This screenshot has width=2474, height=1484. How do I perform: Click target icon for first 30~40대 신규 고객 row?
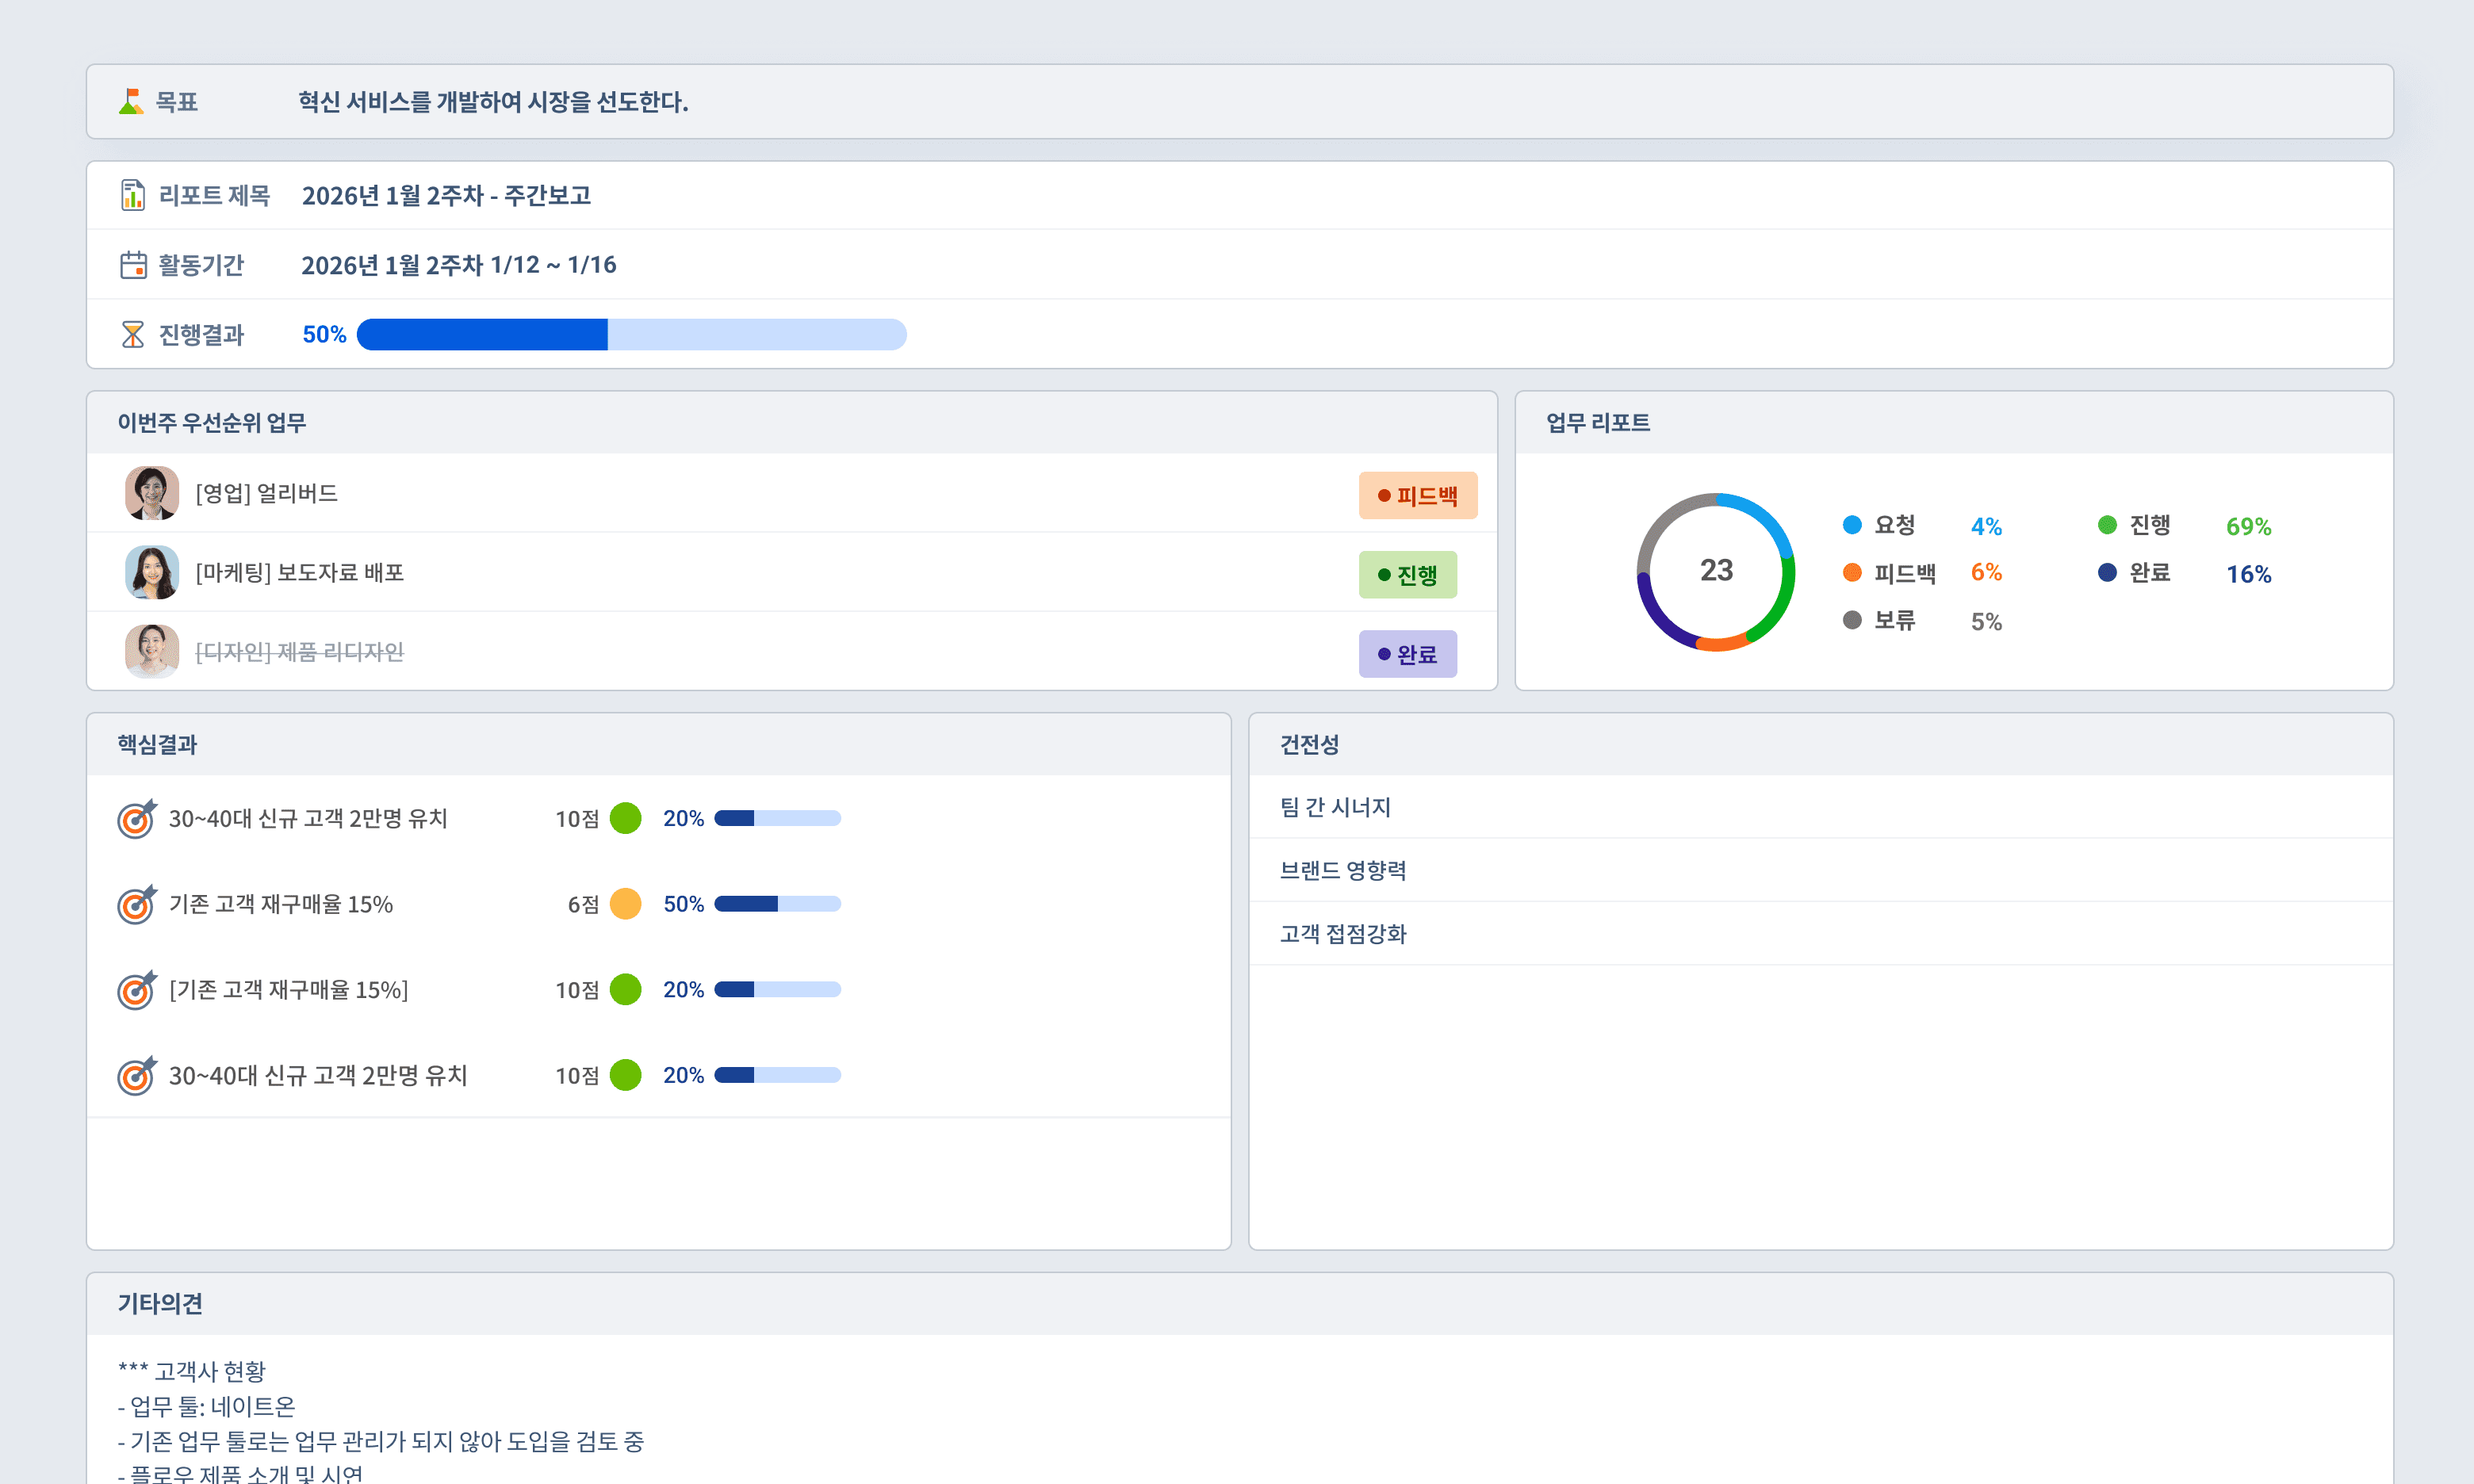coord(137,818)
